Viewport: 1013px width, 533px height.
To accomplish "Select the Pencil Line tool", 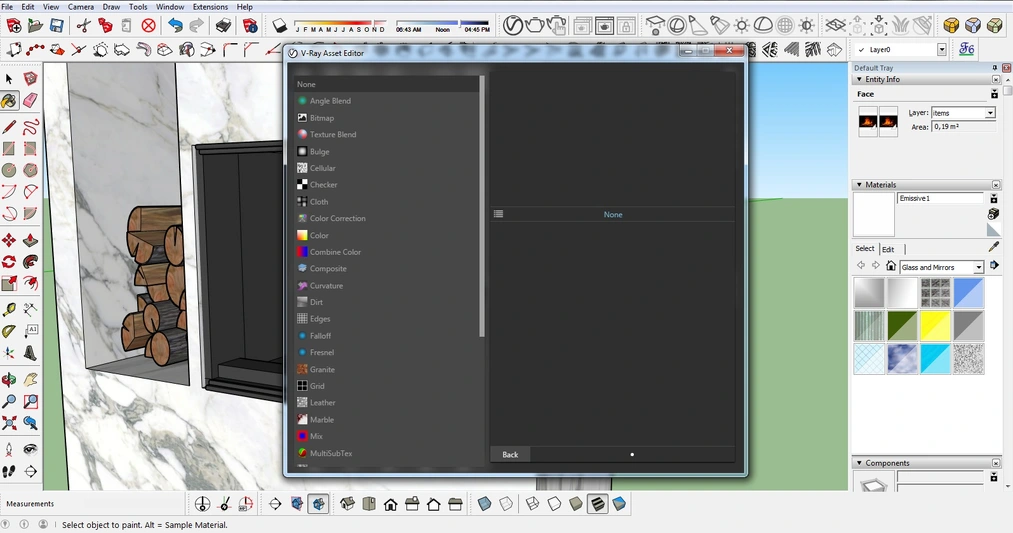I will point(9,127).
